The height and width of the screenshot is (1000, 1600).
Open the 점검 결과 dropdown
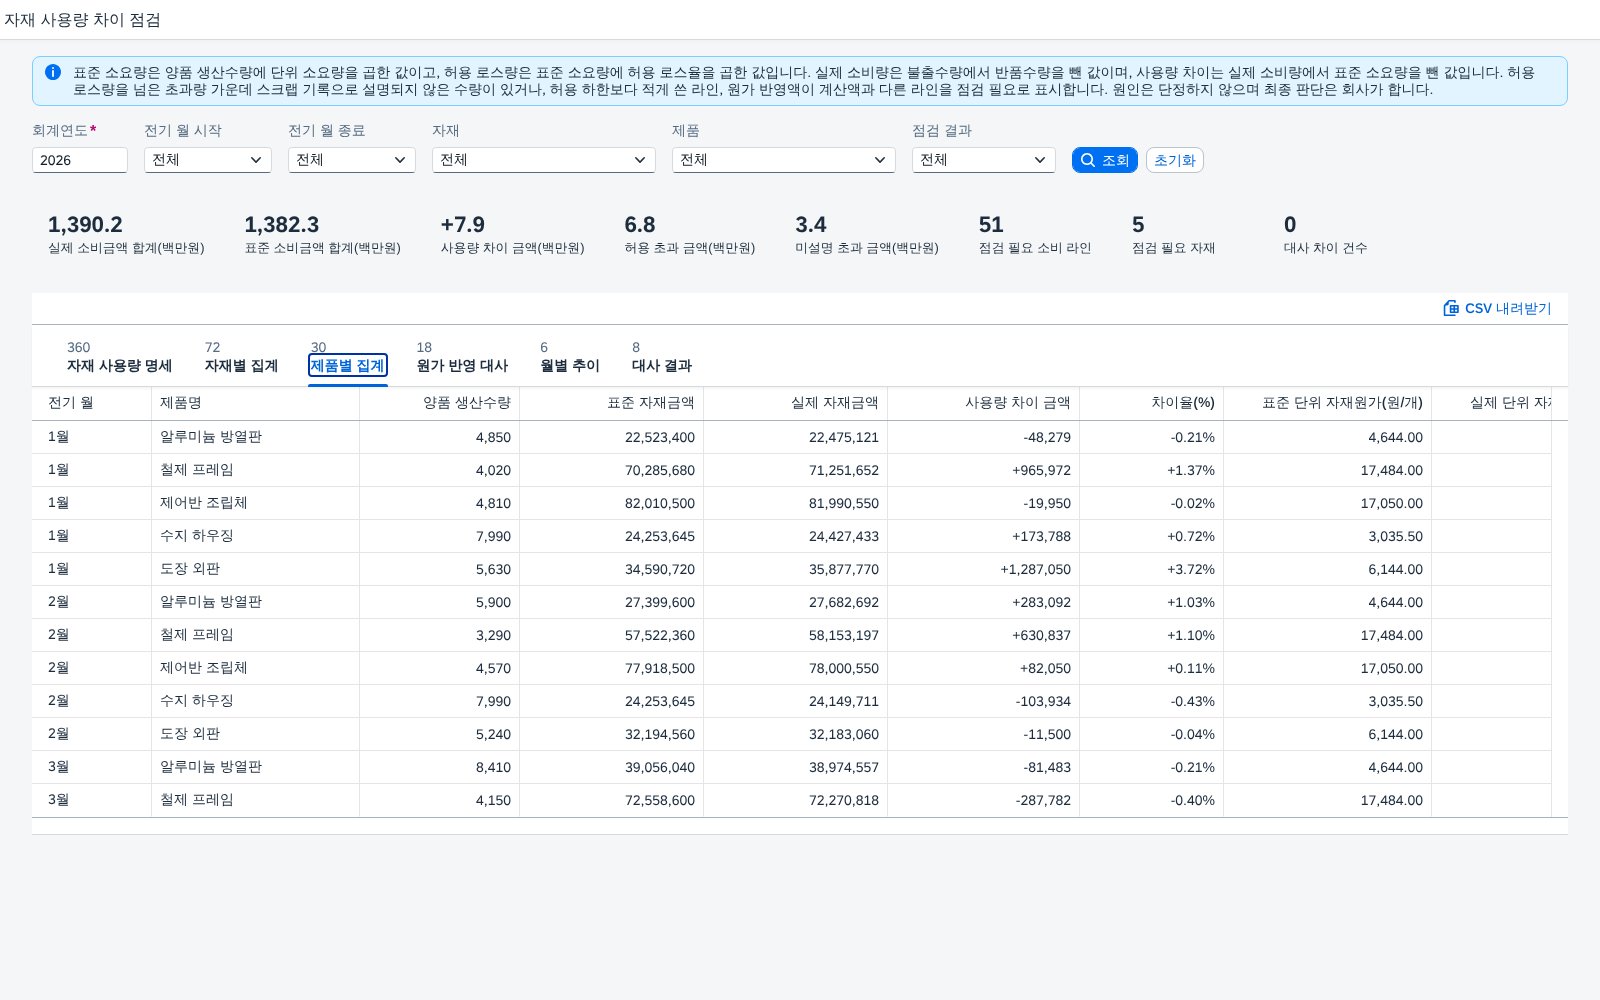click(x=984, y=160)
